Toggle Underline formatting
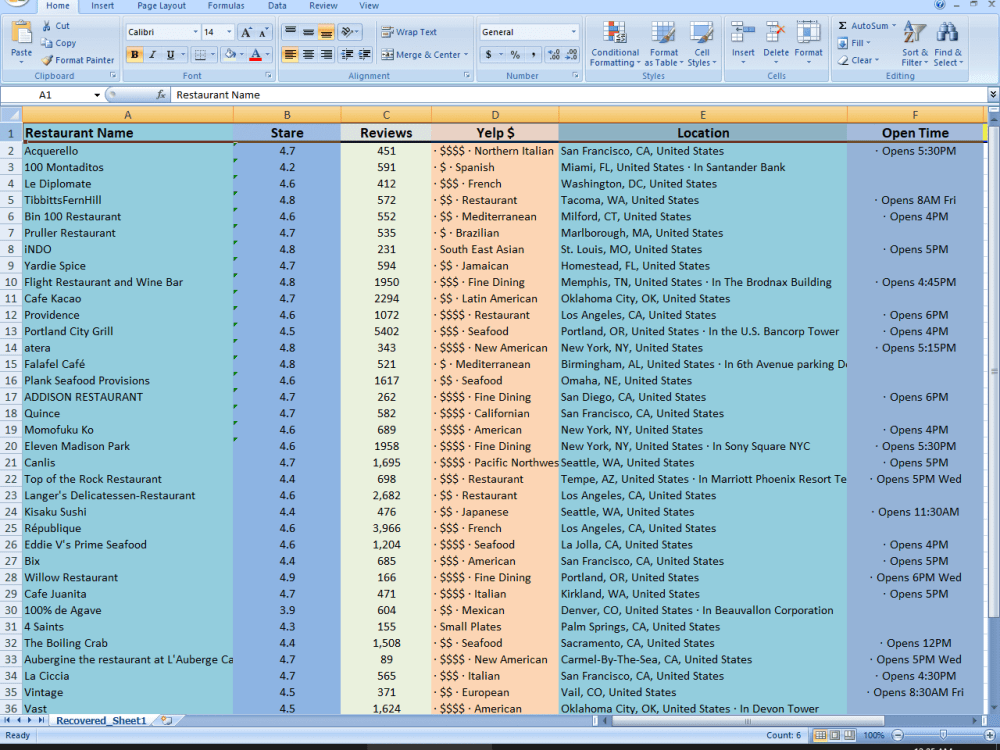This screenshot has height=750, width=1000. click(x=170, y=55)
